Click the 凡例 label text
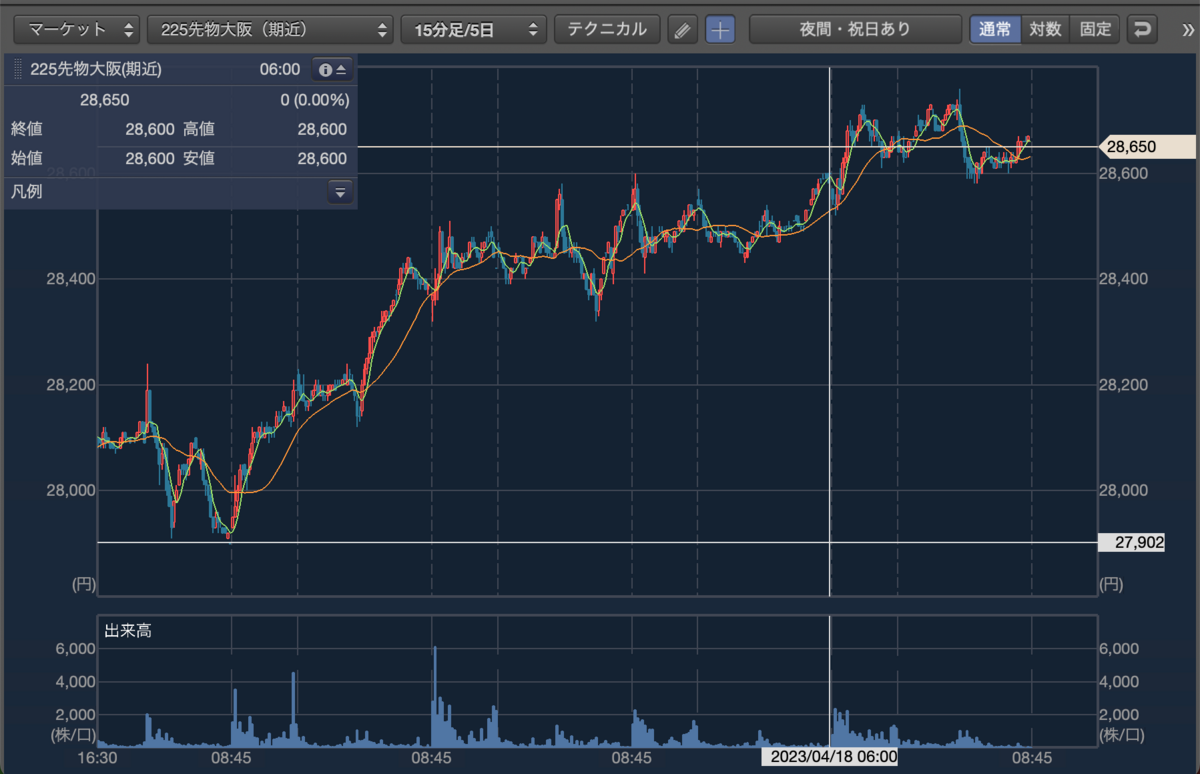This screenshot has height=774, width=1200. (27, 191)
